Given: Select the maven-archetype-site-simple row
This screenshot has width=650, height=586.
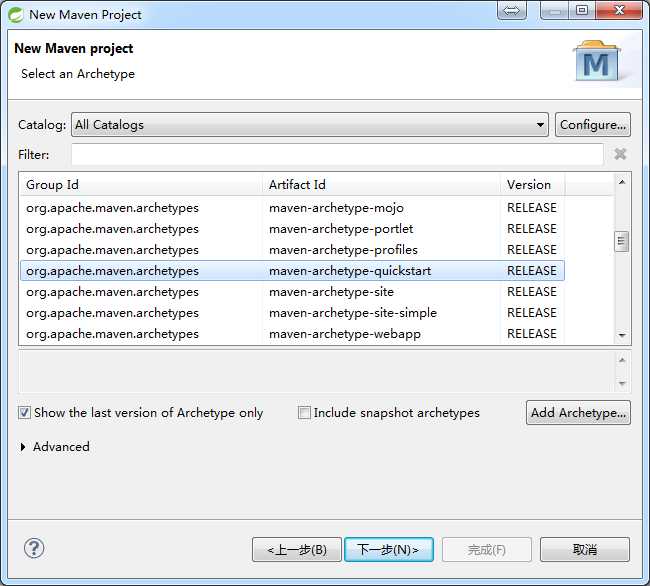Looking at the screenshot, I should [x=292, y=313].
